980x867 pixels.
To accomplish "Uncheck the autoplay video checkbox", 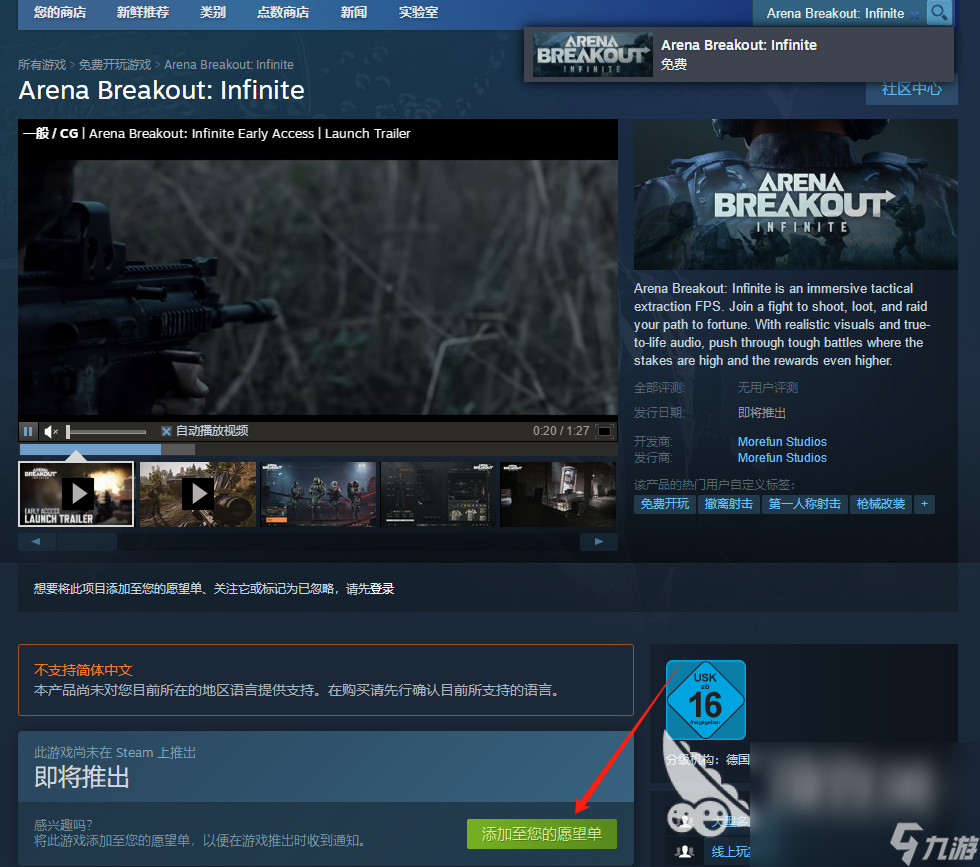I will pyautogui.click(x=166, y=431).
